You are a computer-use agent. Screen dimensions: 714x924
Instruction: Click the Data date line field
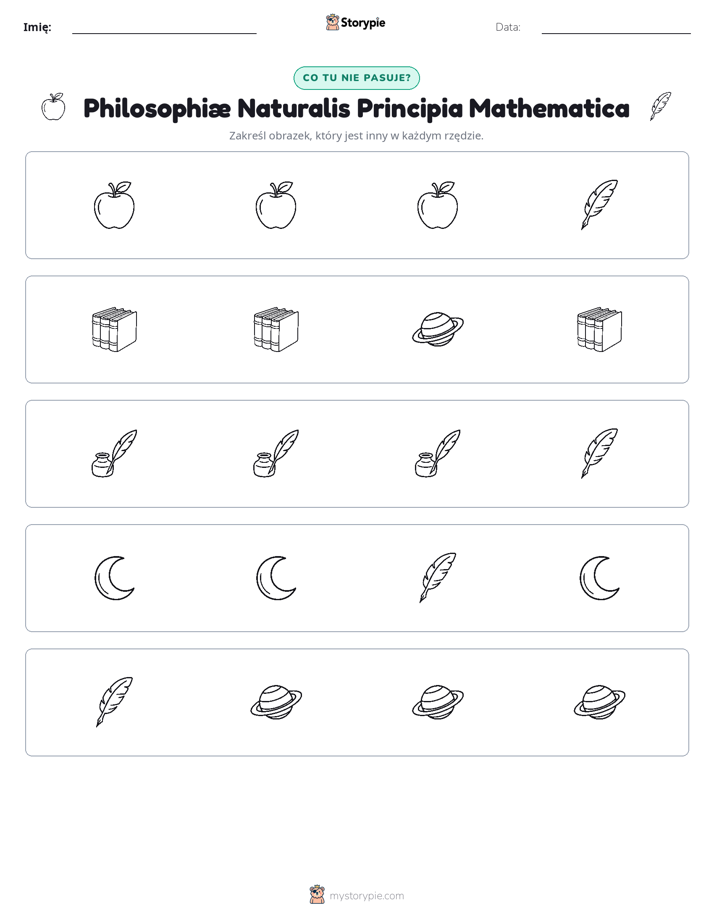pyautogui.click(x=616, y=27)
